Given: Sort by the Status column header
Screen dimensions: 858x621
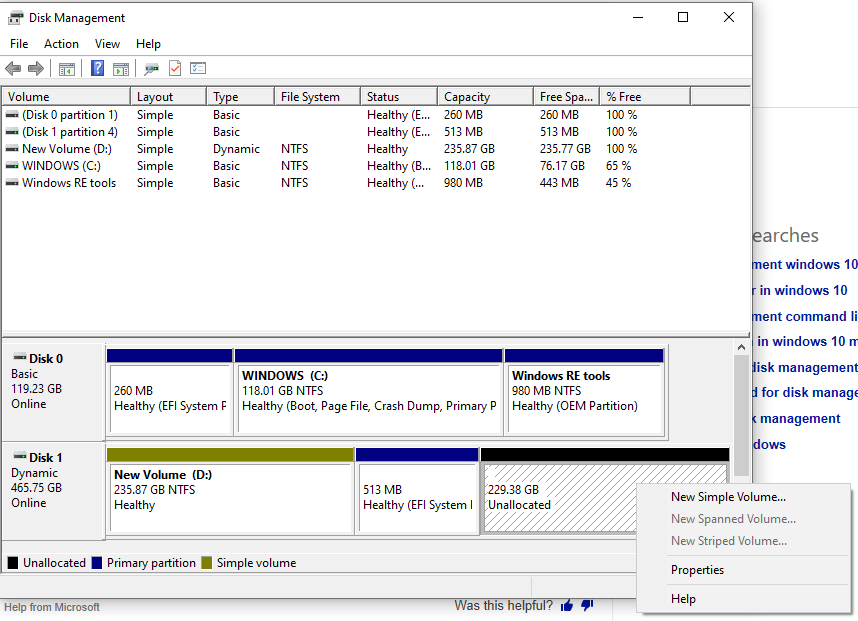Looking at the screenshot, I should (x=399, y=97).
